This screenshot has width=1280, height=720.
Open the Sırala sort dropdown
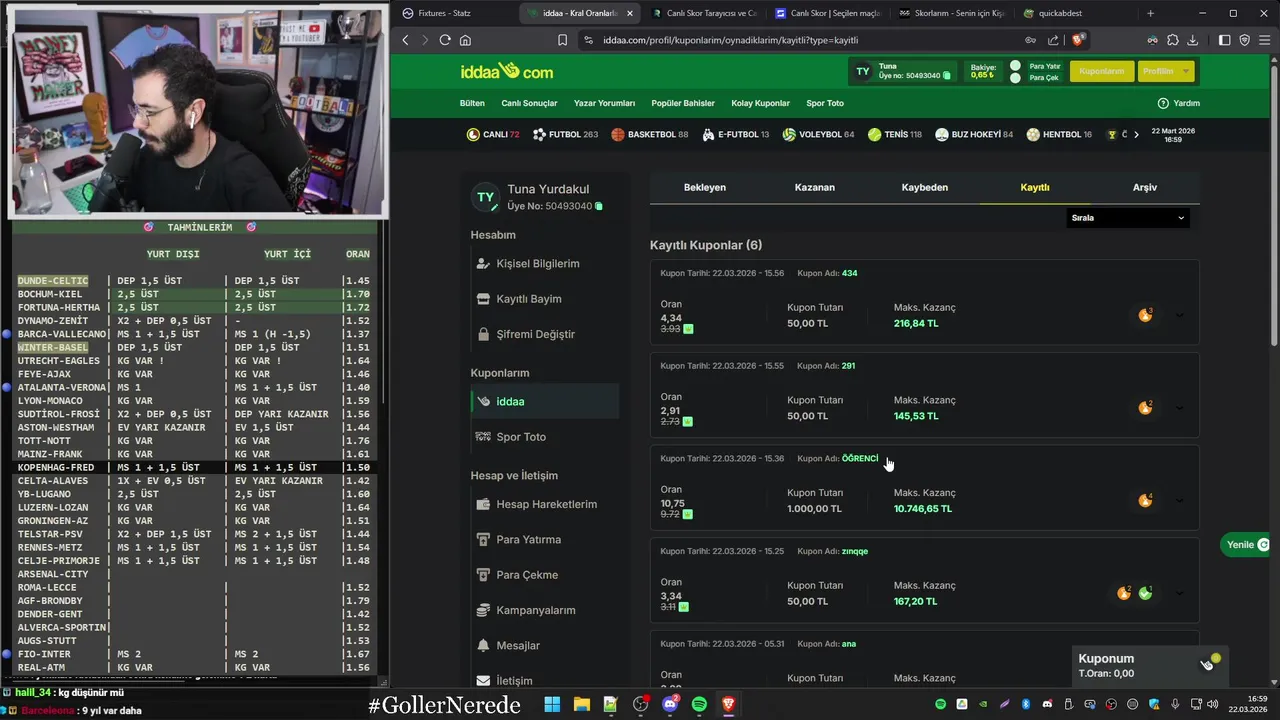pyautogui.click(x=1127, y=218)
